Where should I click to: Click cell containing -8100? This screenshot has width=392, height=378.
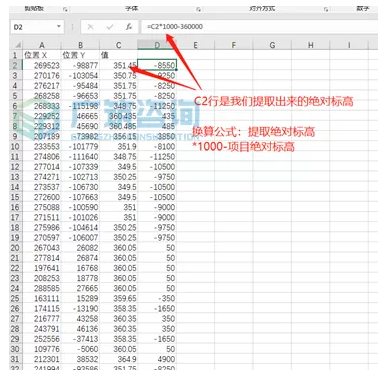(157, 146)
